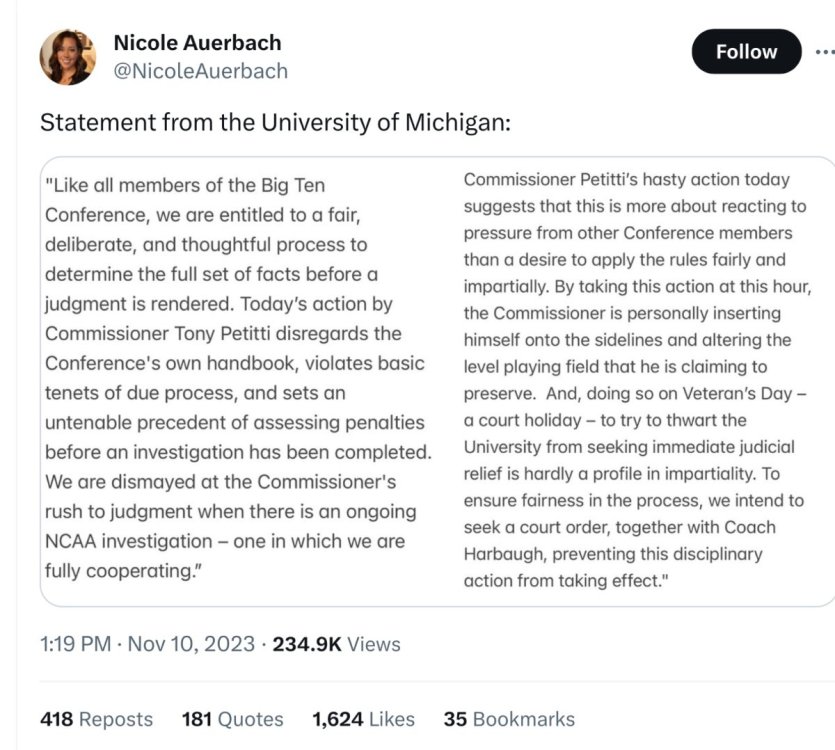Image resolution: width=835 pixels, height=750 pixels.
Task: Click the 35 Bookmarks count
Action: coord(509,719)
